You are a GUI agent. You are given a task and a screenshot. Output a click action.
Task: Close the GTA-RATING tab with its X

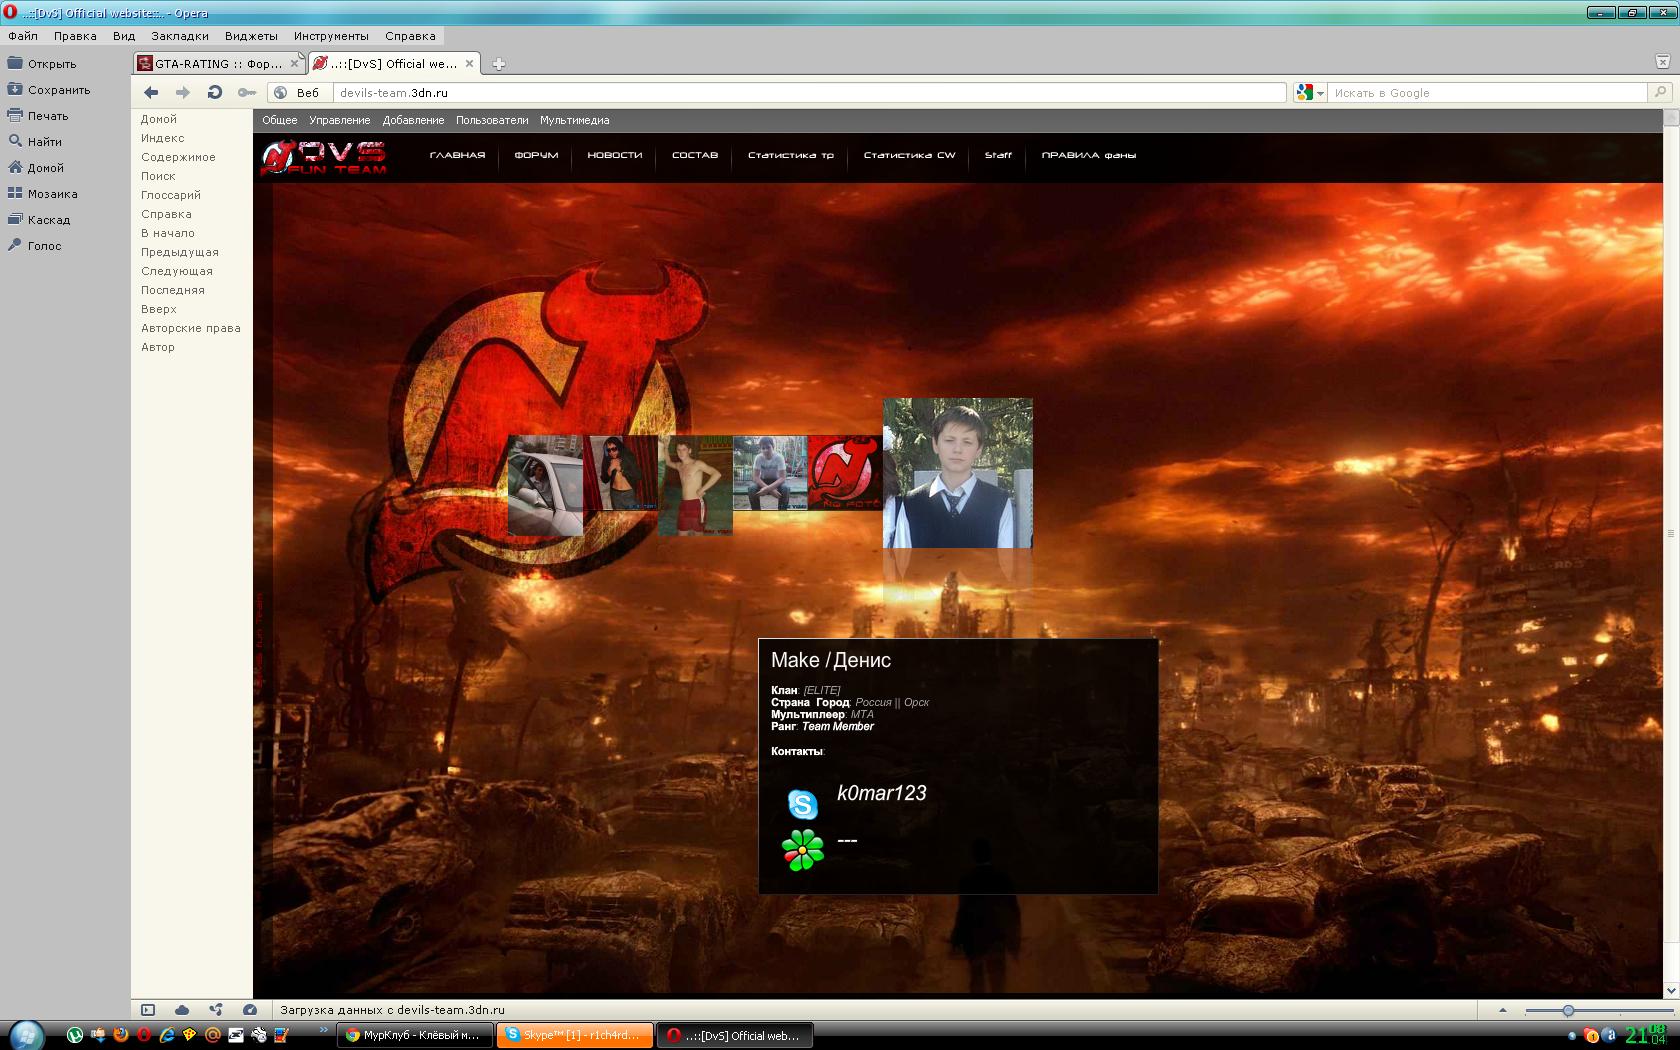294,63
